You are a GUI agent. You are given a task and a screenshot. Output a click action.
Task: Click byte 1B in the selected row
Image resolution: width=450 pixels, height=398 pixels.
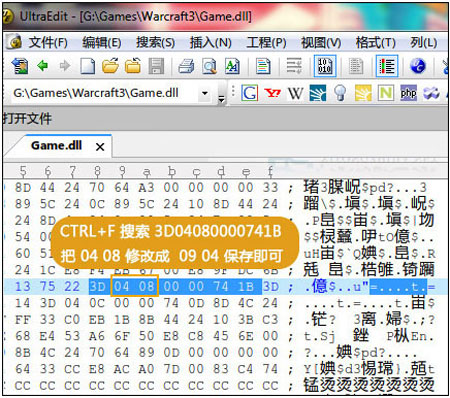pyautogui.click(x=246, y=286)
